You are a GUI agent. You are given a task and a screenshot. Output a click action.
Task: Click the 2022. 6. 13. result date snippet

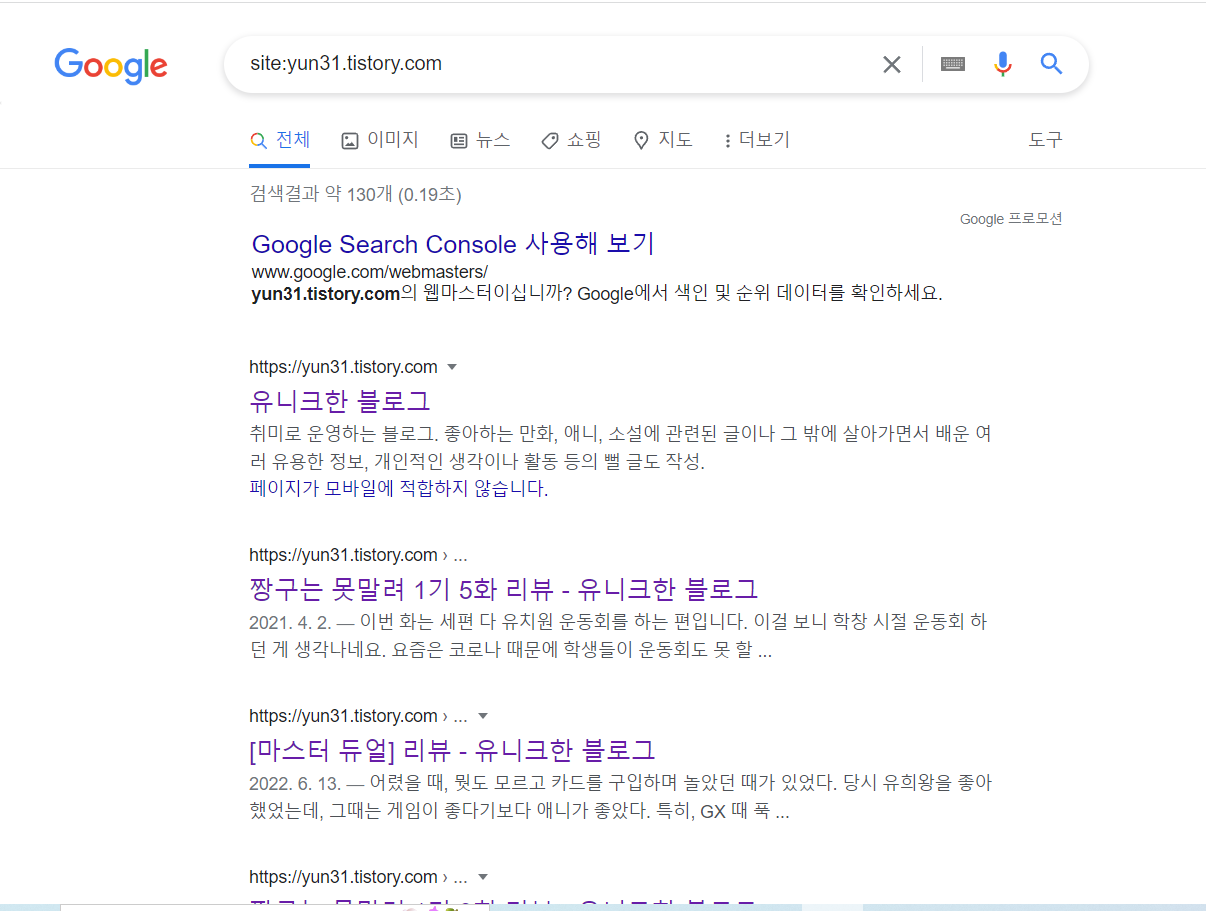pyautogui.click(x=293, y=783)
